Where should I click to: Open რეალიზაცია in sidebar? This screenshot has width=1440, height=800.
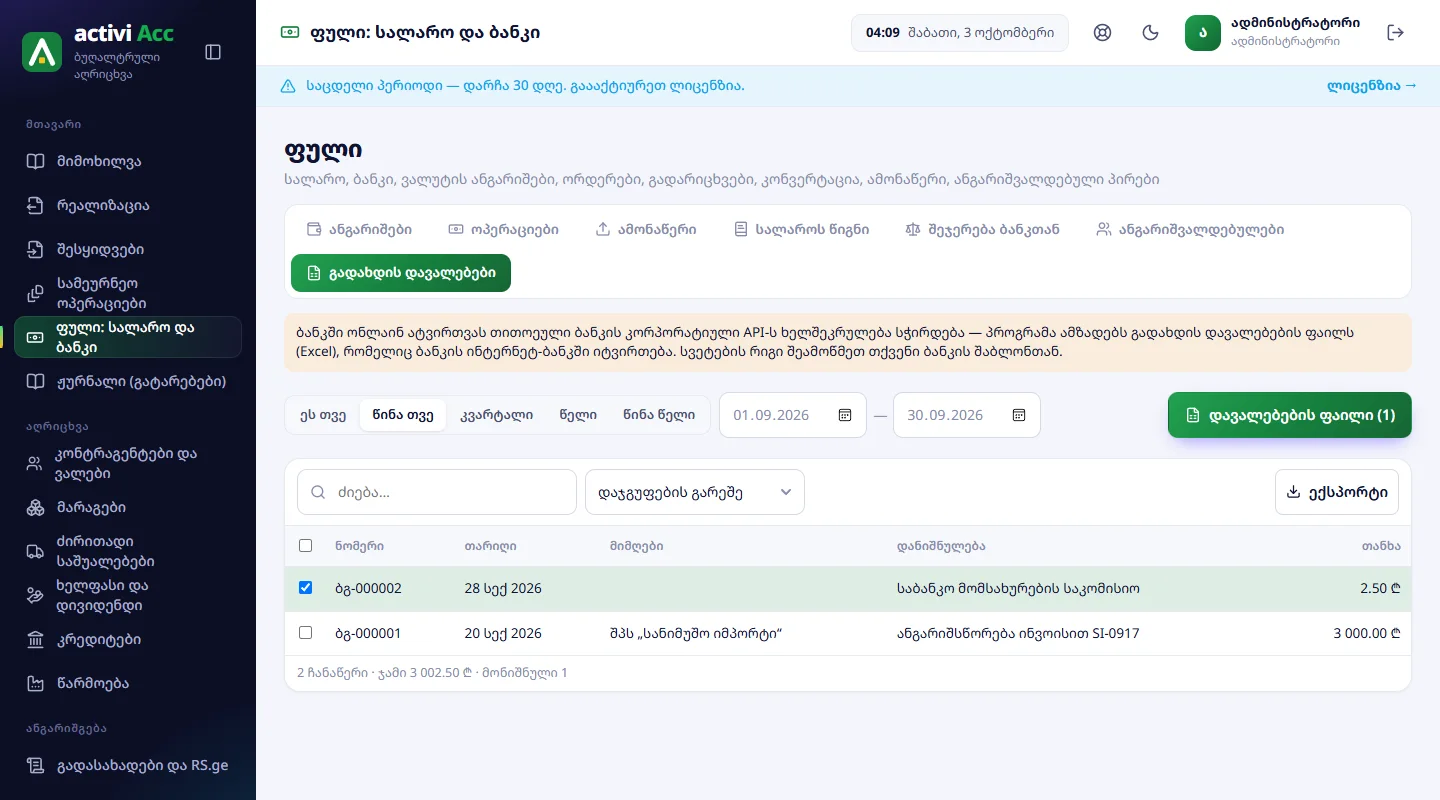click(128, 205)
